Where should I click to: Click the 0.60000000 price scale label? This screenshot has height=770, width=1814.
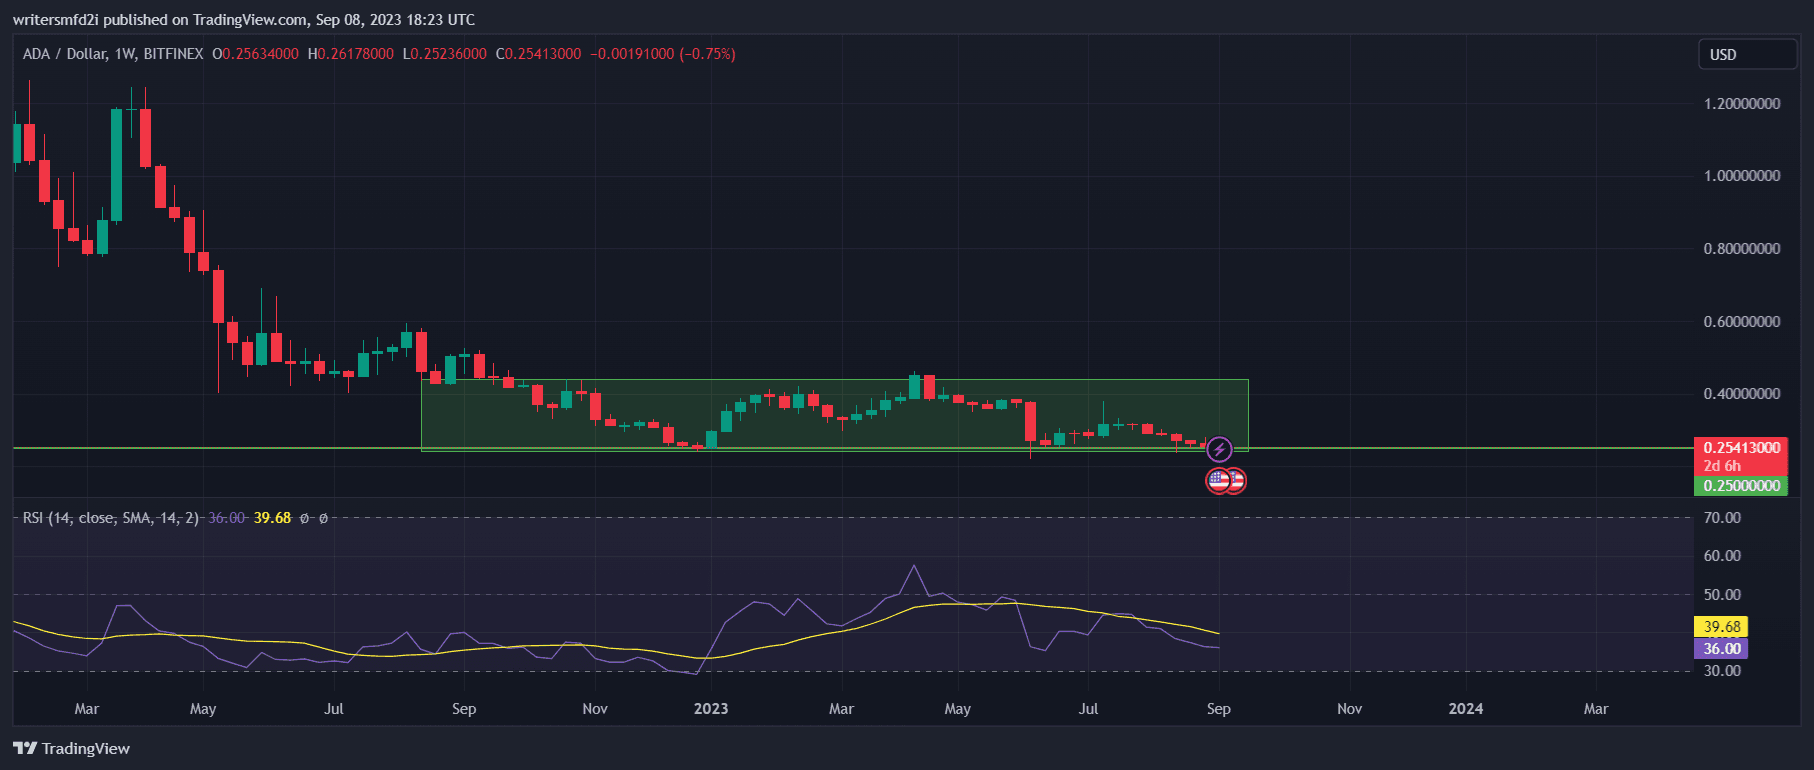[1741, 322]
